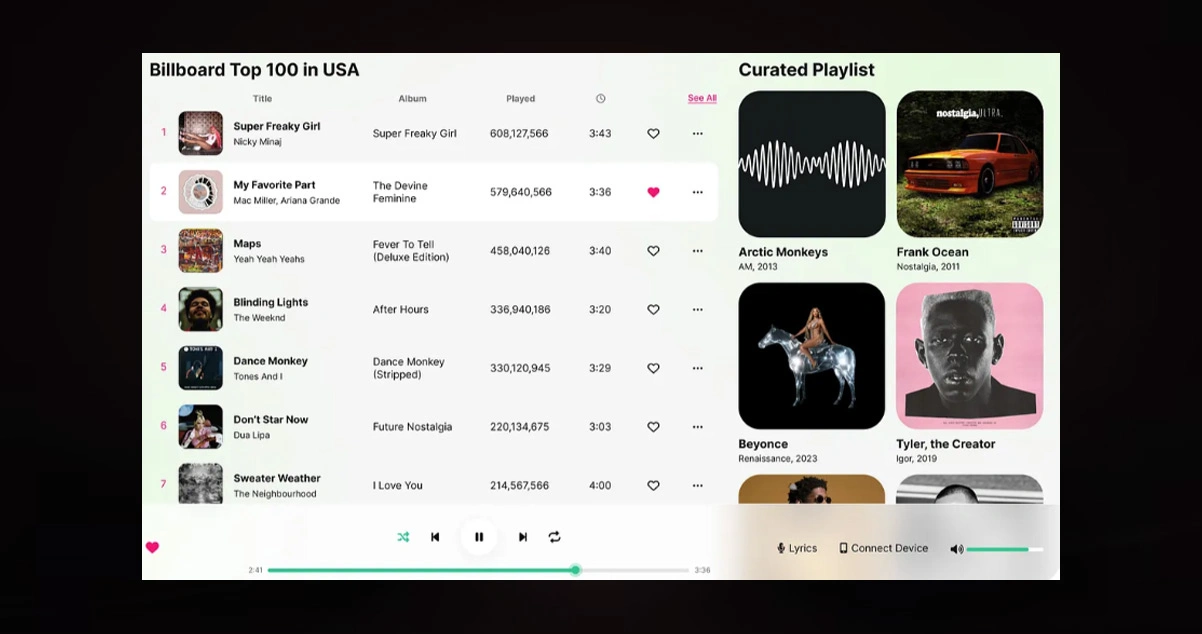Open Beyonce Renaissance album cover
Screen dimensions: 1202x634
tap(812, 356)
